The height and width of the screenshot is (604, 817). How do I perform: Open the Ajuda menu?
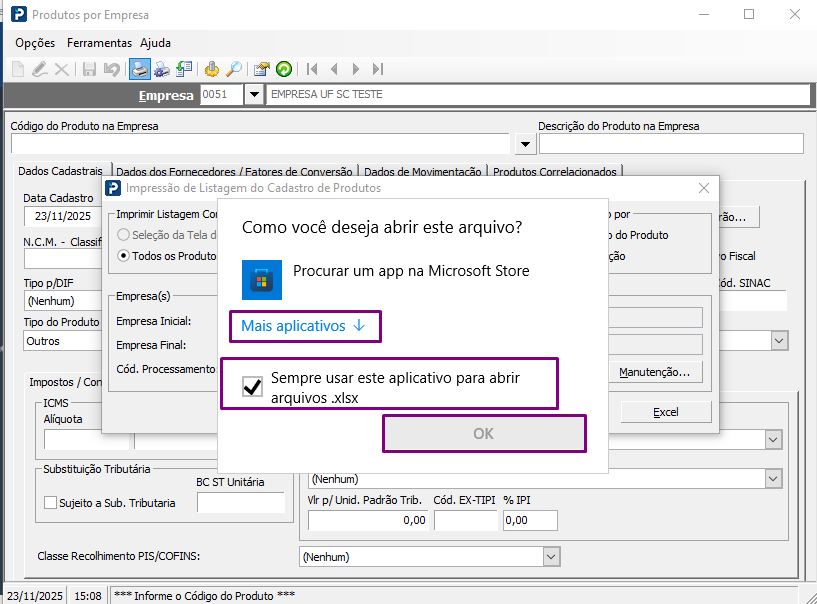(x=155, y=43)
